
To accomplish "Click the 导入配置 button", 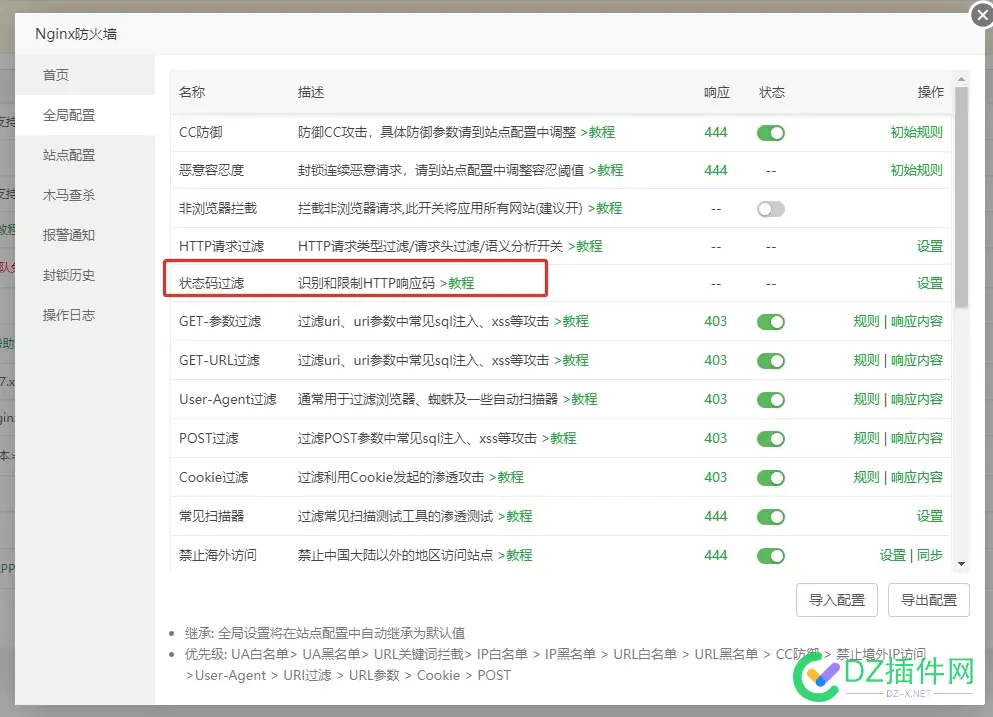I will (836, 600).
